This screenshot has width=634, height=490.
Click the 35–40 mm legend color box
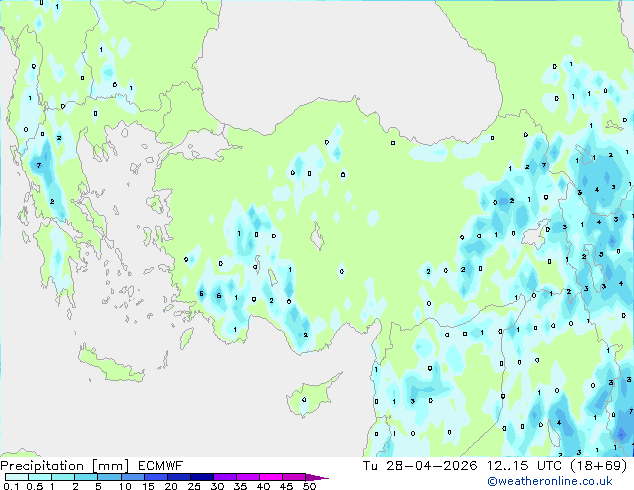point(248,477)
